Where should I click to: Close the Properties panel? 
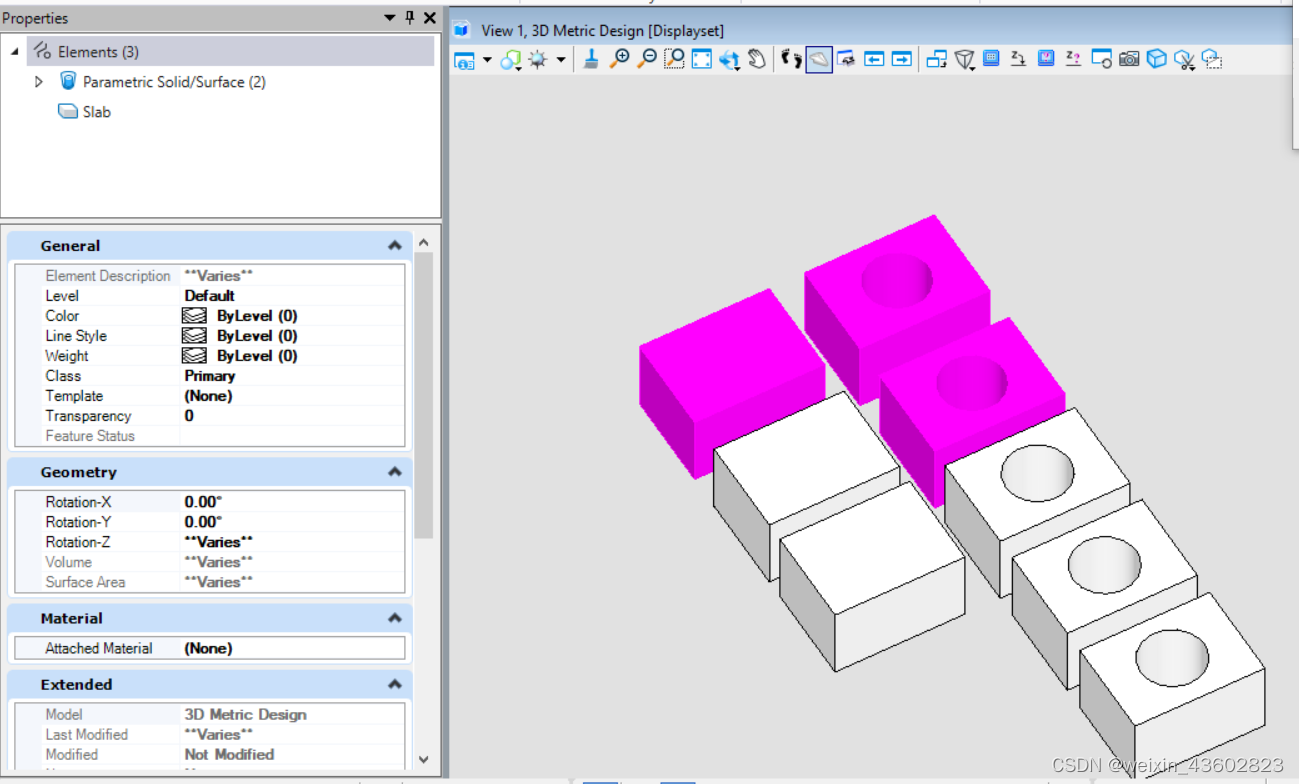pyautogui.click(x=430, y=18)
